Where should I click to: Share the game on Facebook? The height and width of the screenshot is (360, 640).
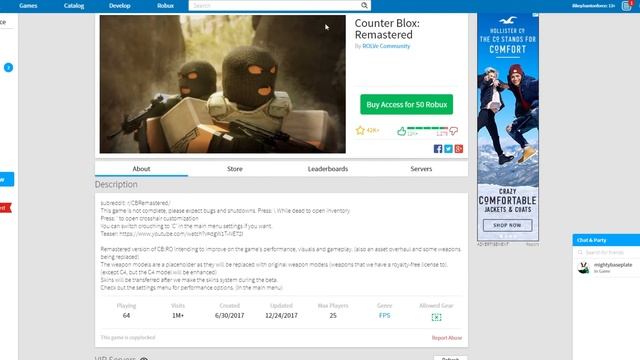tap(438, 149)
